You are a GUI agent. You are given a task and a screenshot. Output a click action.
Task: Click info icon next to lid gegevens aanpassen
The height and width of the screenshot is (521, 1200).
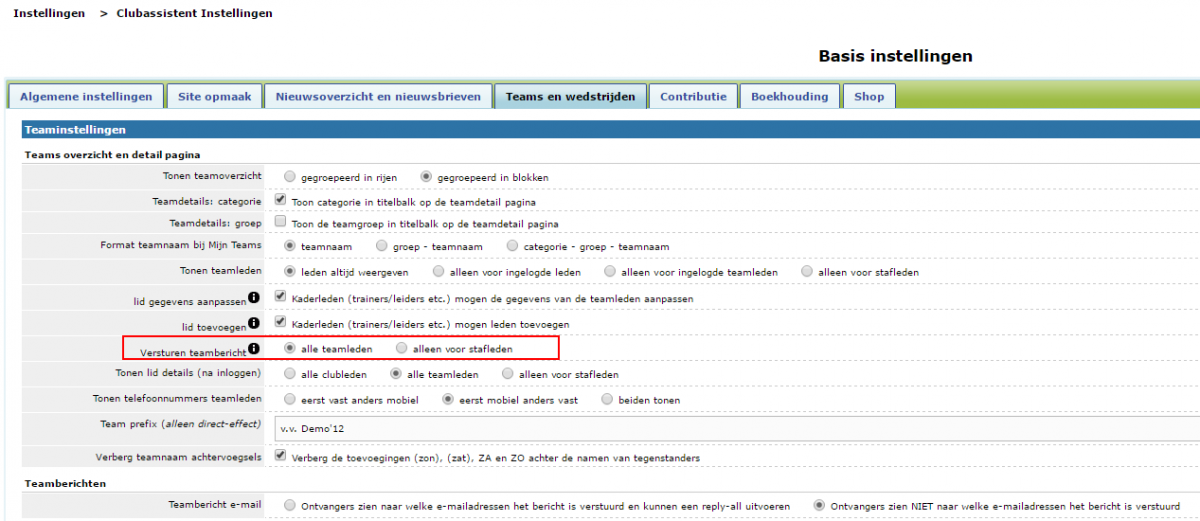(x=255, y=297)
